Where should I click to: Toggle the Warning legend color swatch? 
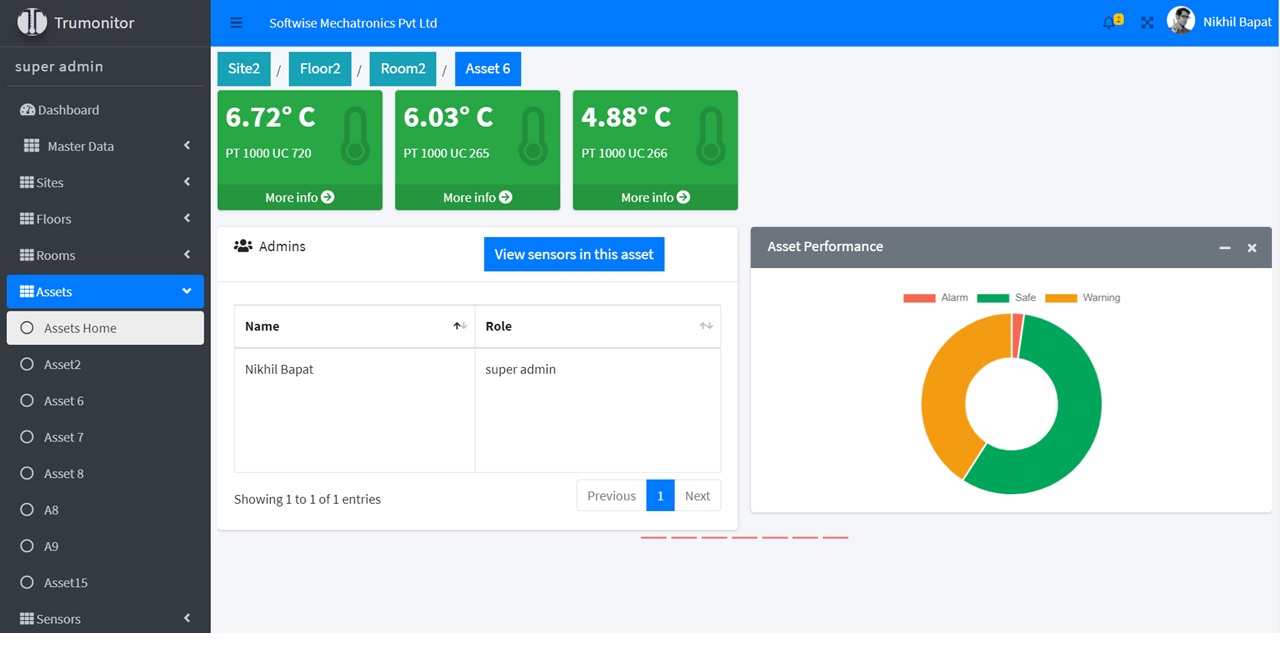1061,298
